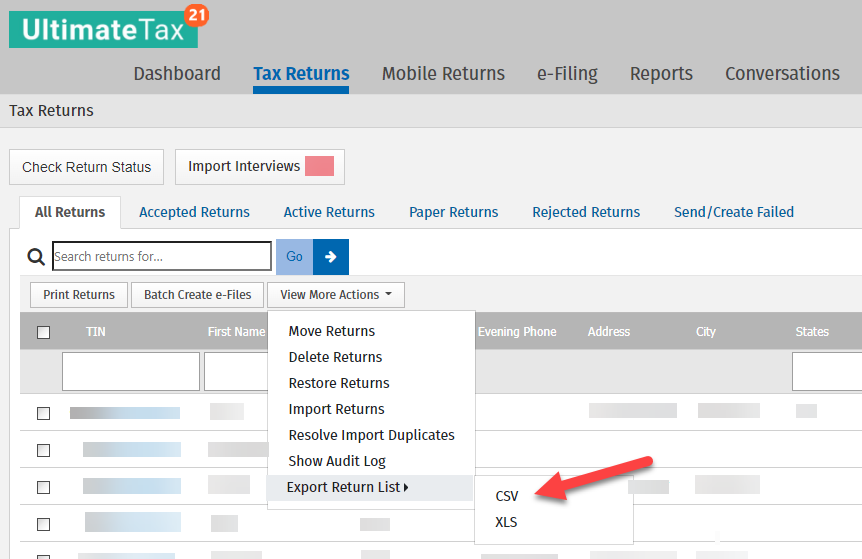Click the UltimateTax logo

[x=103, y=30]
